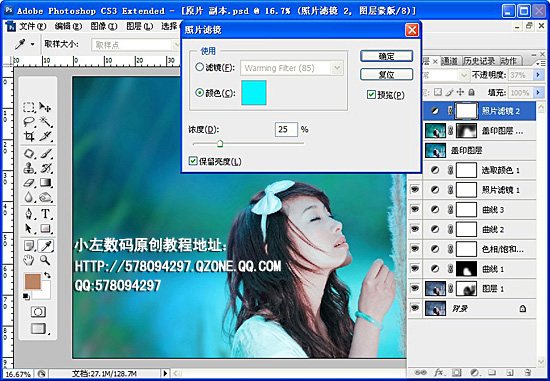Swap foreground and background colors

pyautogui.click(x=47, y=275)
